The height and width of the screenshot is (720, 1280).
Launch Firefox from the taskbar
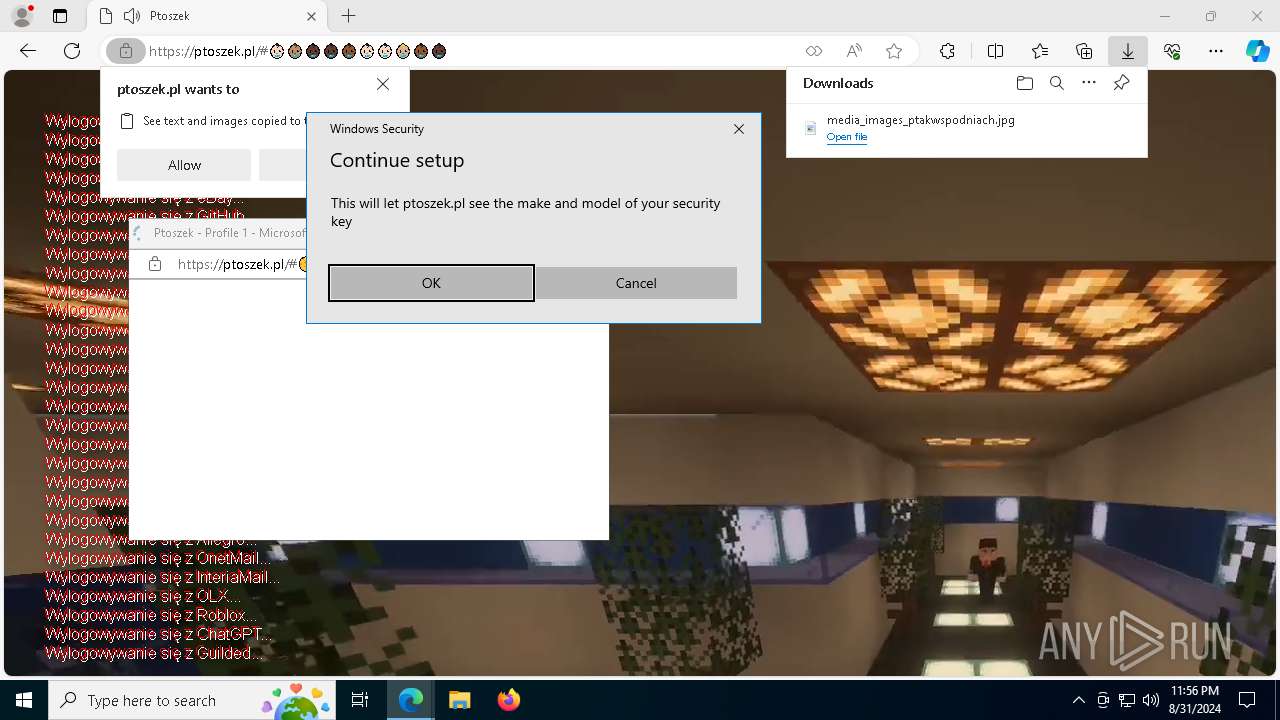(x=508, y=700)
